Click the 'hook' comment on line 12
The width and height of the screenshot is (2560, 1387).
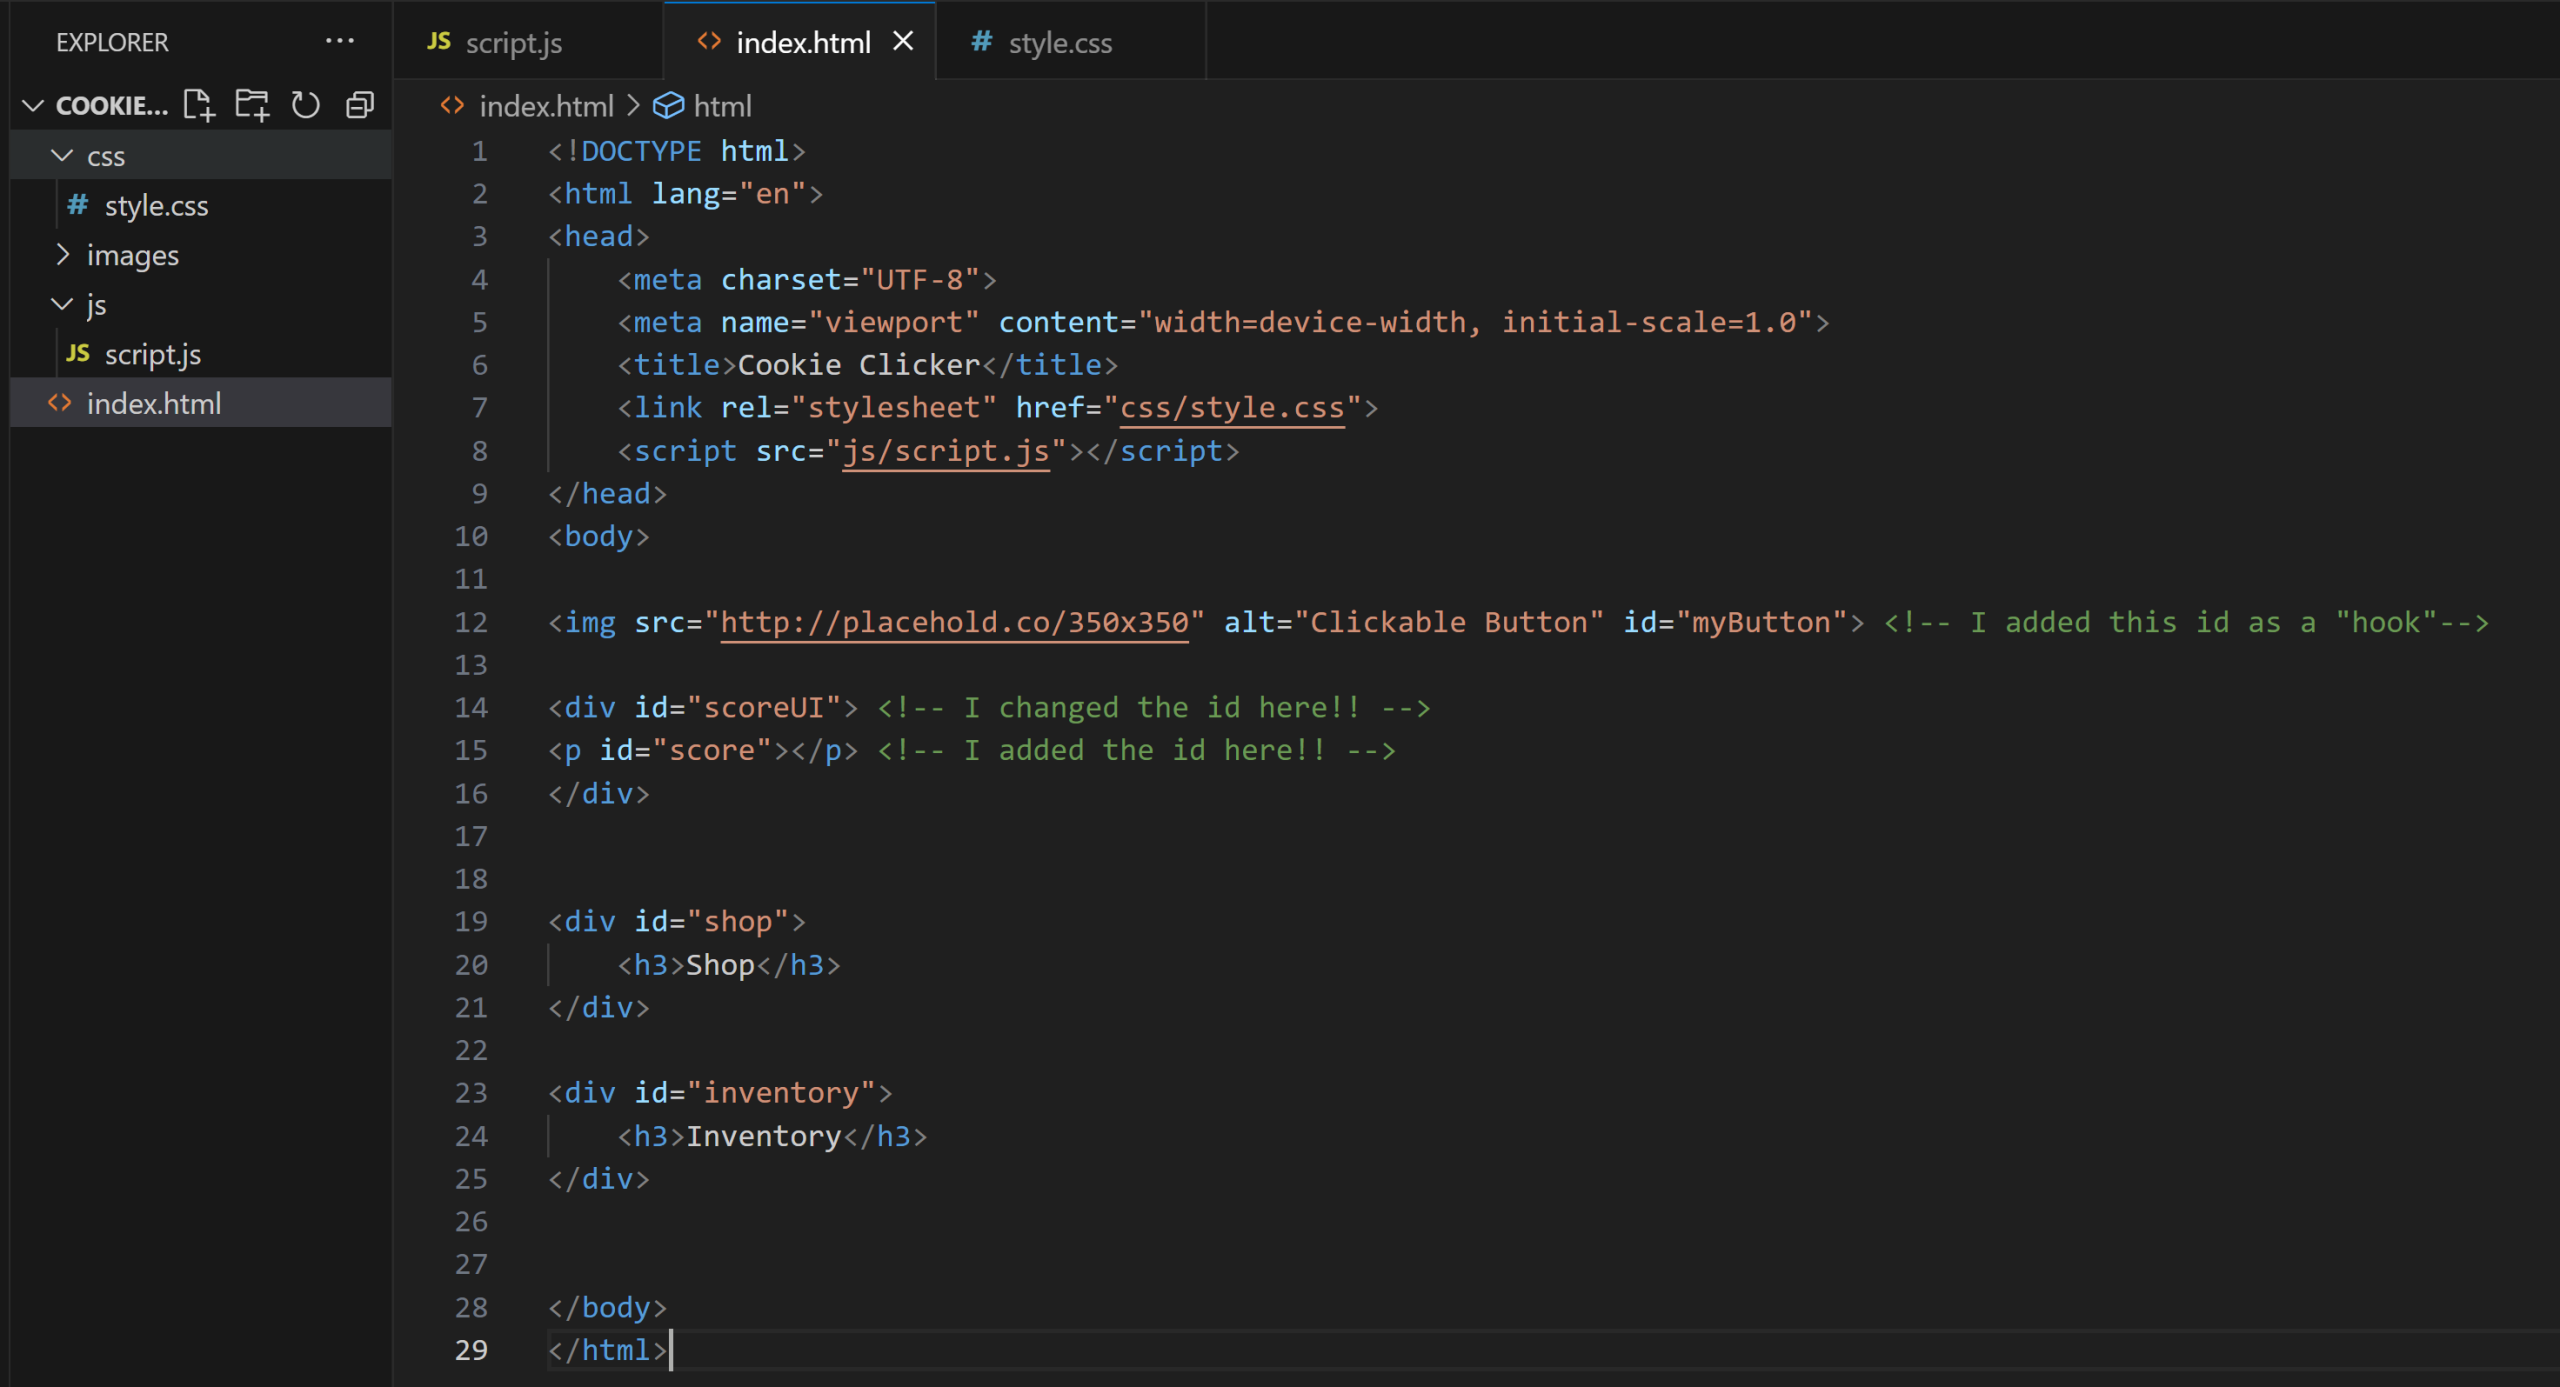tap(2186, 622)
